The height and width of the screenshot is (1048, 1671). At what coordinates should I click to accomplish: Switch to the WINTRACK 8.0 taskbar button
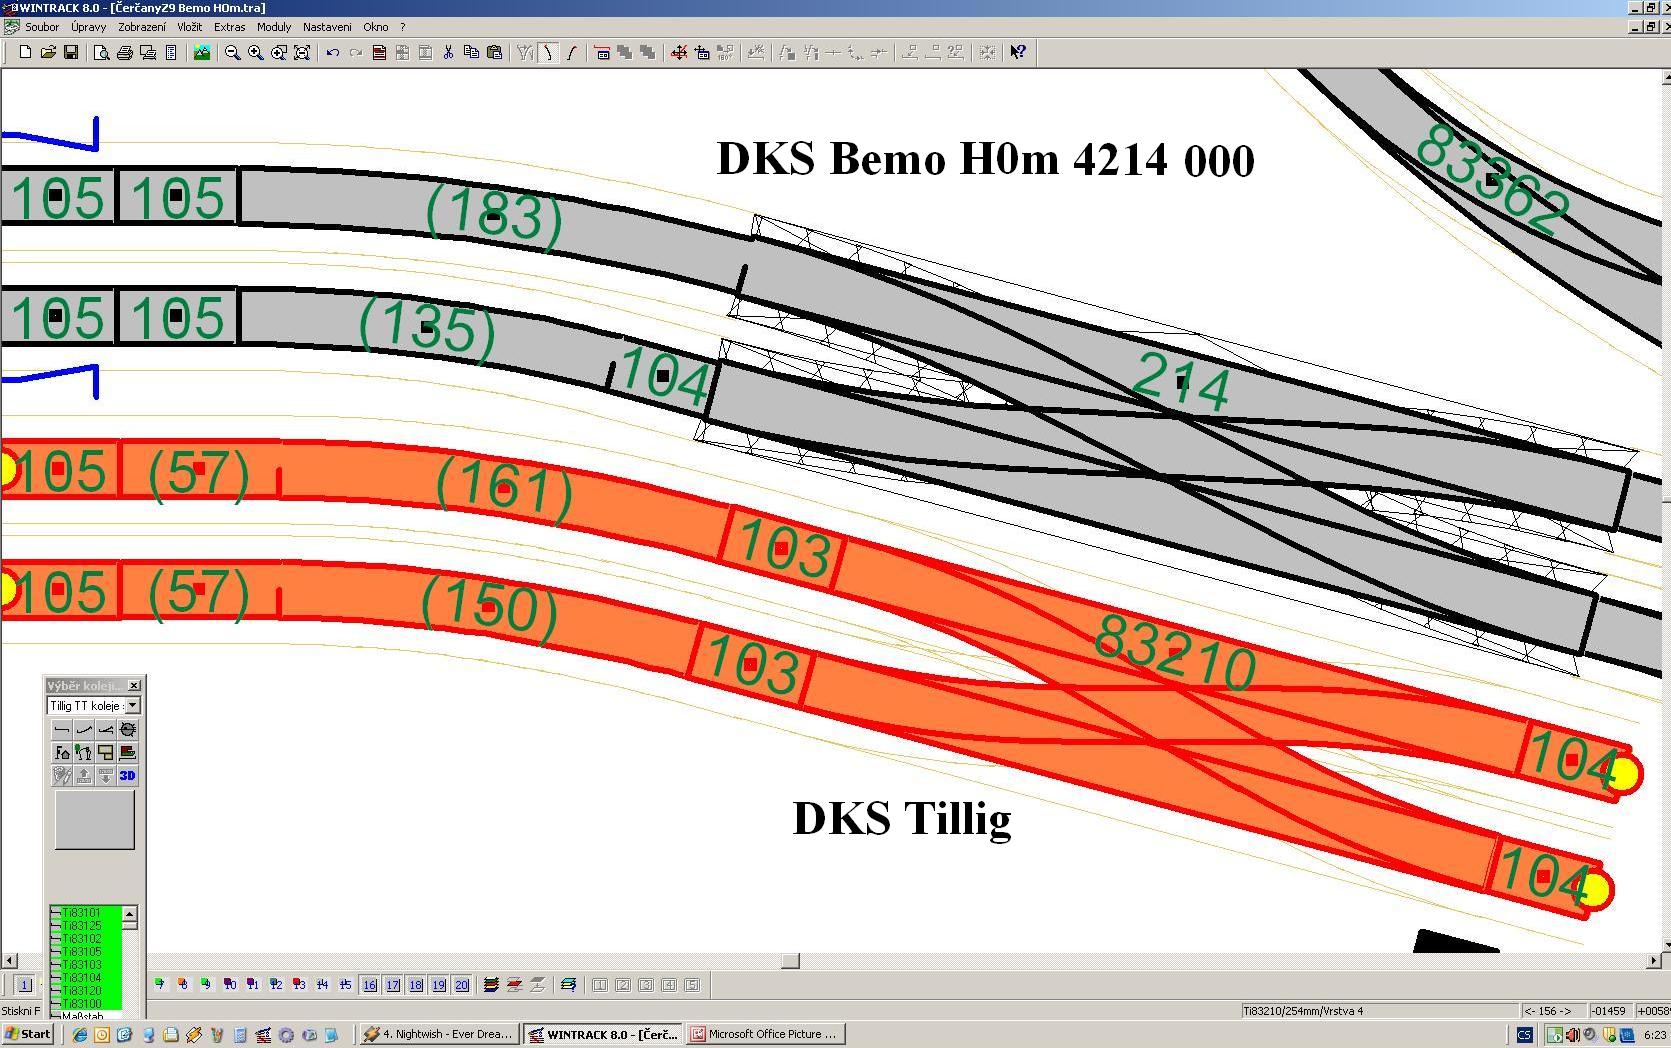[603, 1034]
